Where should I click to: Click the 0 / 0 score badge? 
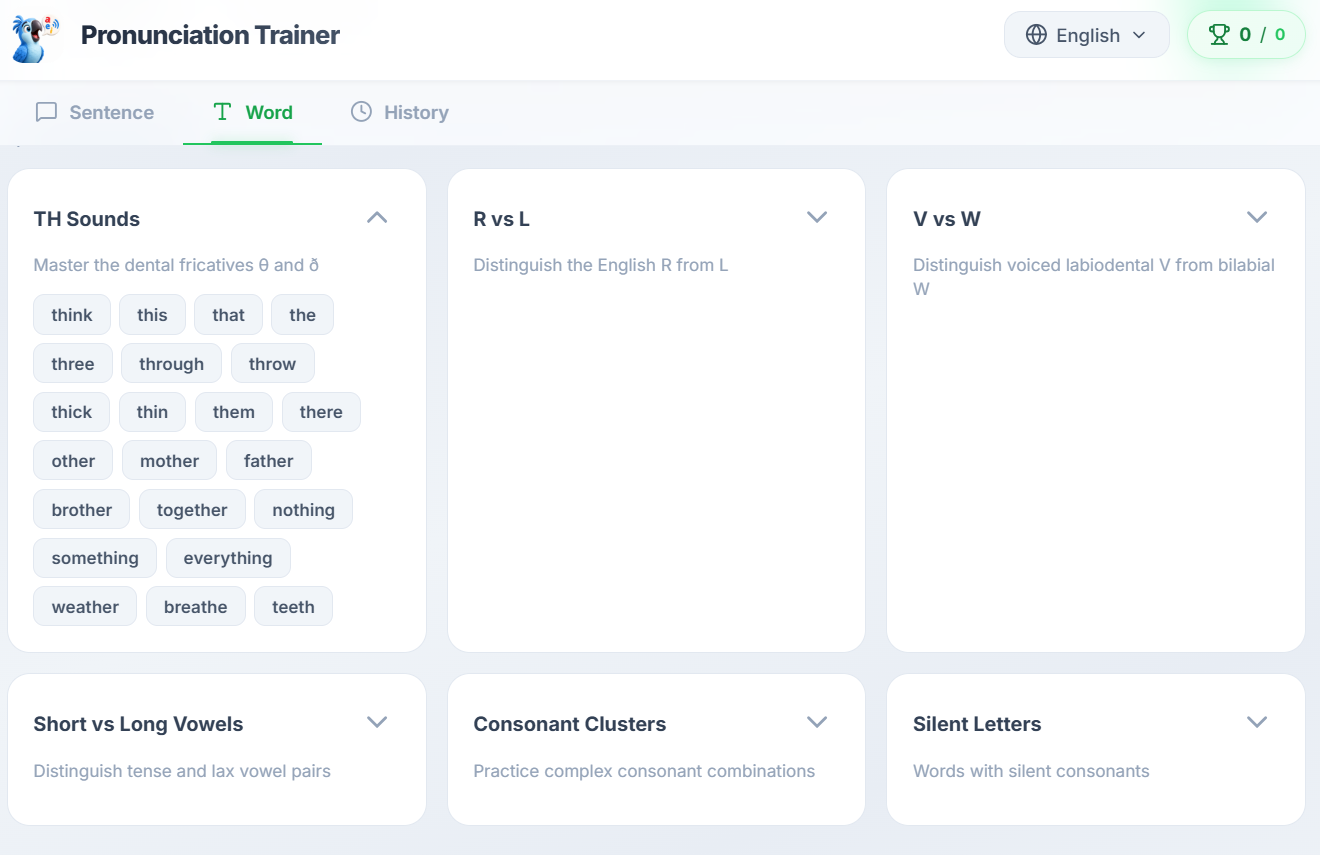pos(1246,35)
